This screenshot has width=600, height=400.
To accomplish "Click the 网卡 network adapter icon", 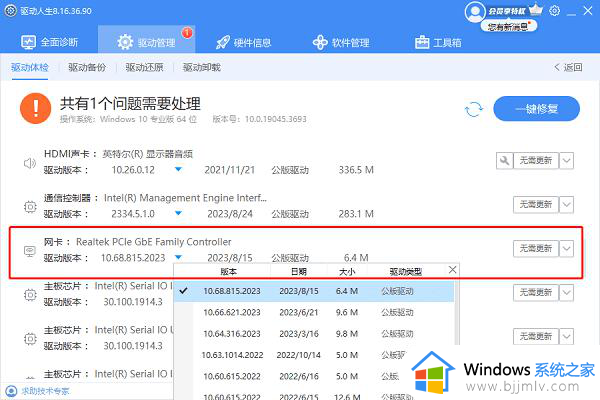I will point(30,251).
